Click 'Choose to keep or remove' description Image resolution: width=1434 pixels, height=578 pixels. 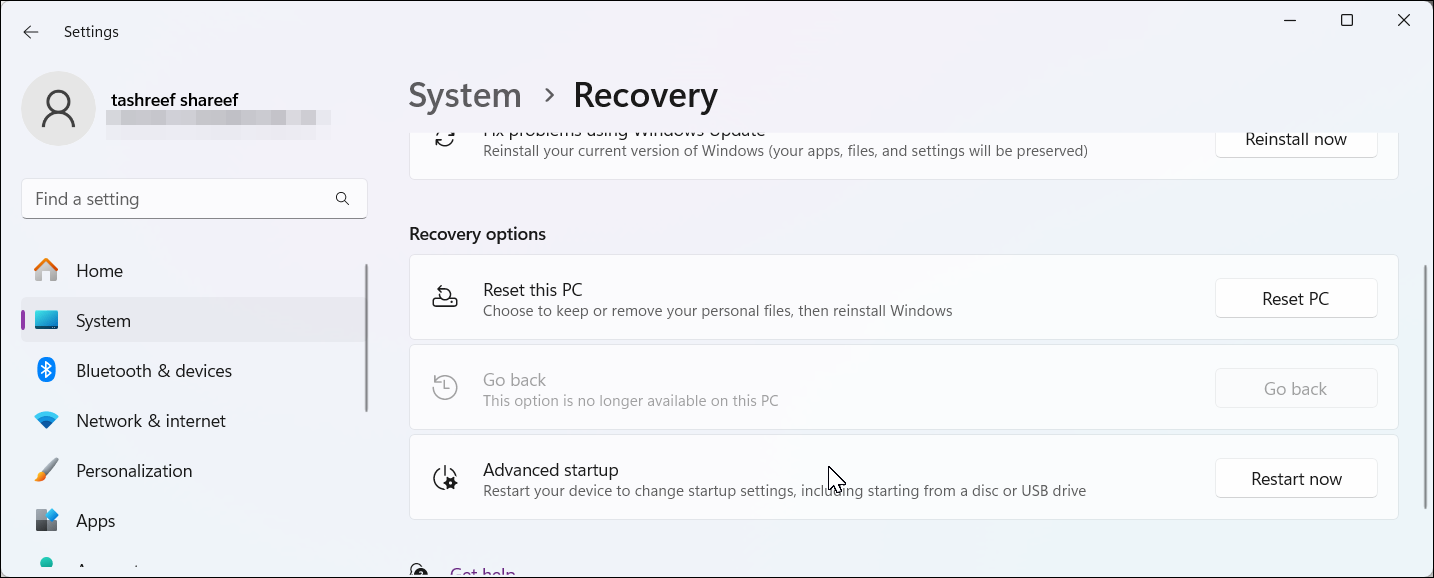point(718,311)
